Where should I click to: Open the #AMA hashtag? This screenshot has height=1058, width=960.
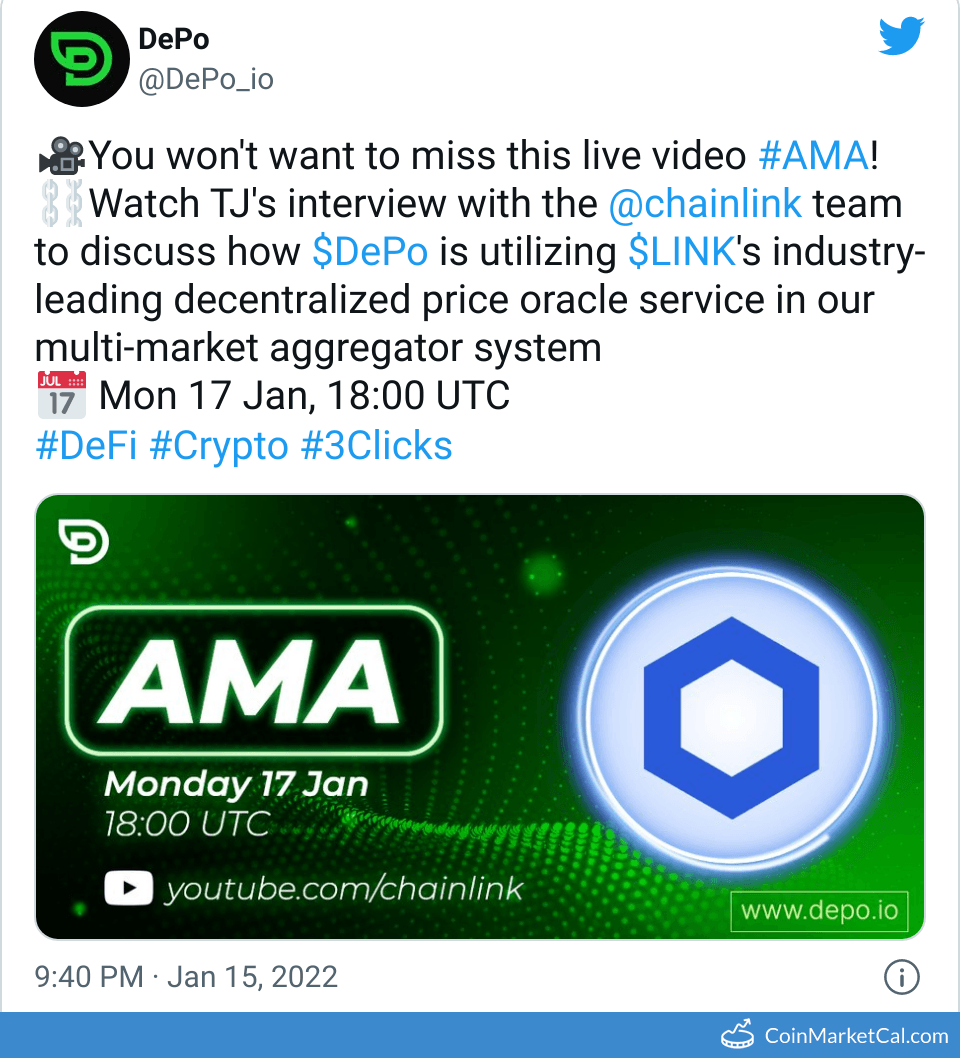pyautogui.click(x=811, y=156)
